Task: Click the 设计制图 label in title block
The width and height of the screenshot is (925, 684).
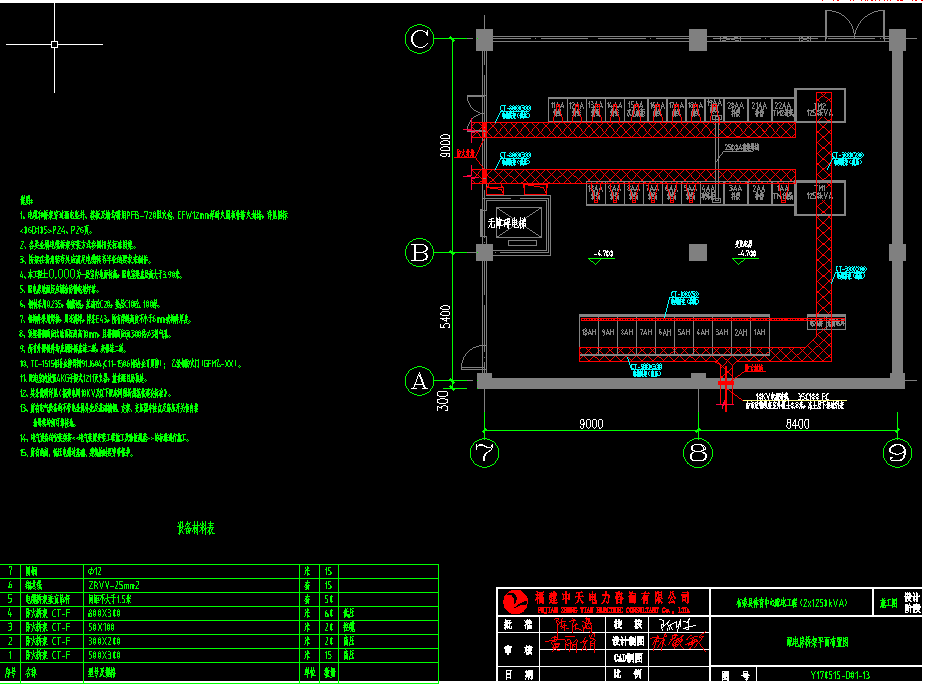Action: click(627, 642)
